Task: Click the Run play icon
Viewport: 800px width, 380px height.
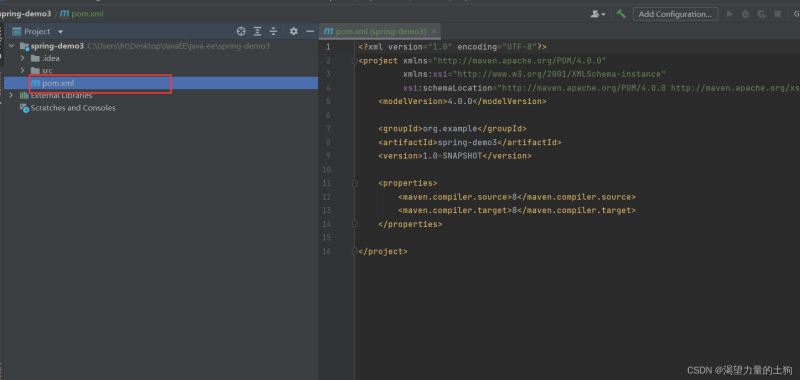Action: tap(730, 14)
